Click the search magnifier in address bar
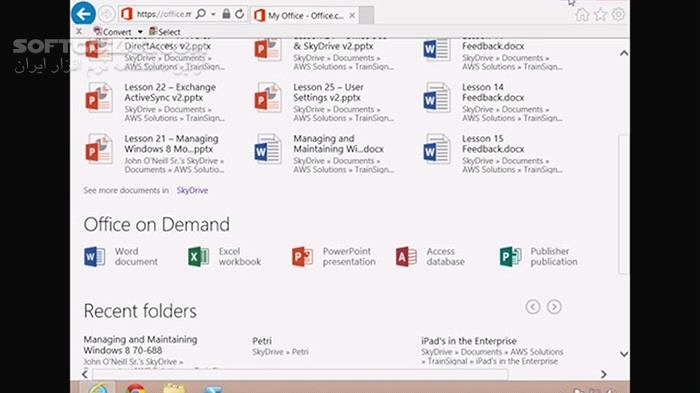 (x=201, y=14)
